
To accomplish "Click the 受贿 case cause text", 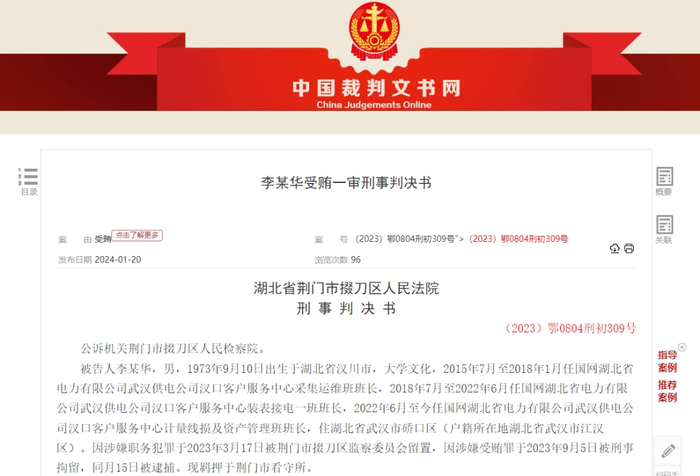I will pos(103,239).
